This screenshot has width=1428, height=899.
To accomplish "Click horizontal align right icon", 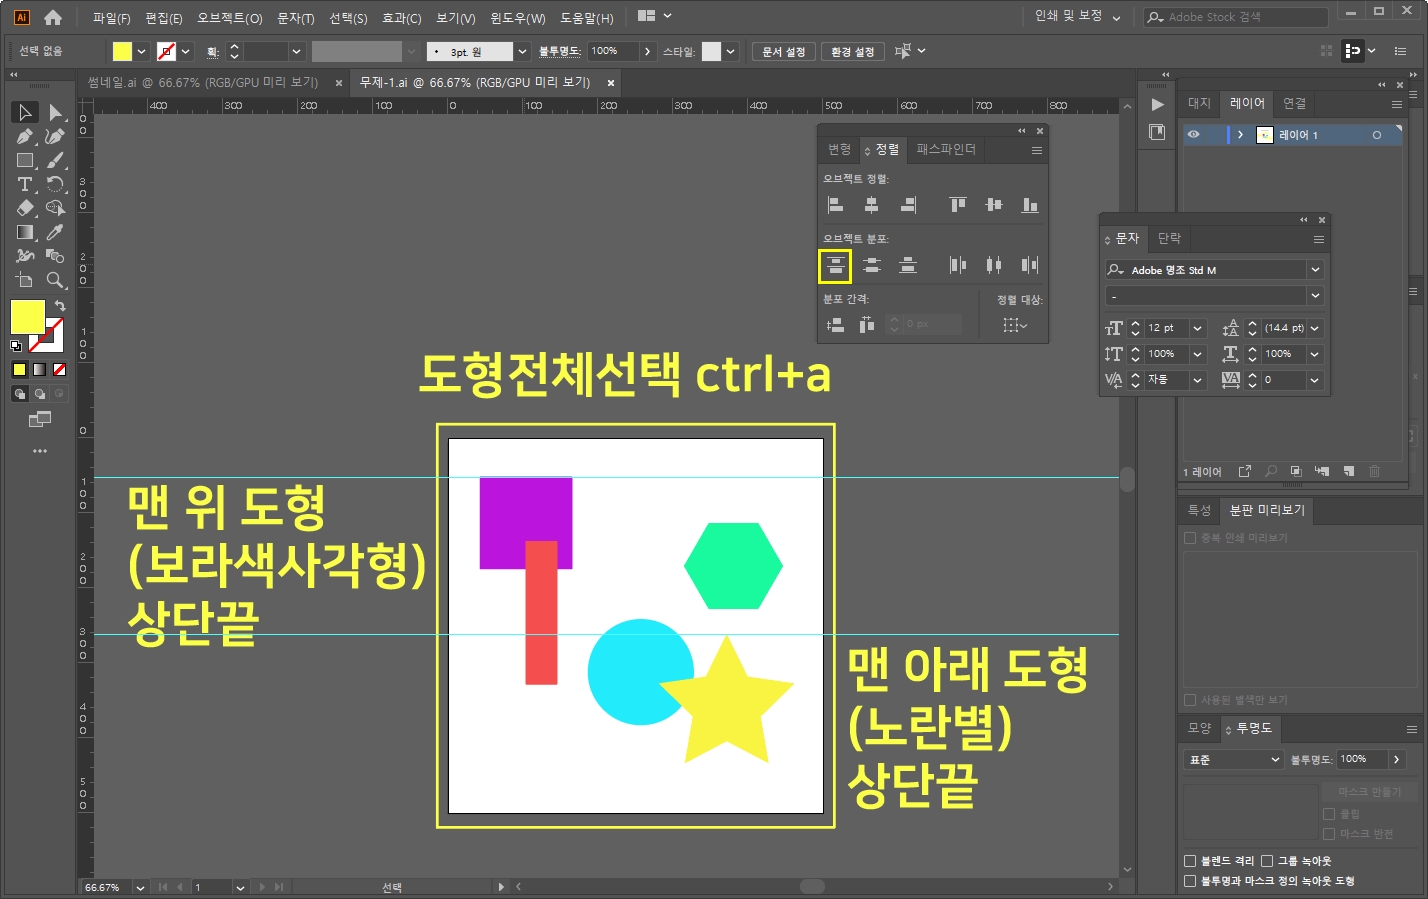I will point(908,205).
